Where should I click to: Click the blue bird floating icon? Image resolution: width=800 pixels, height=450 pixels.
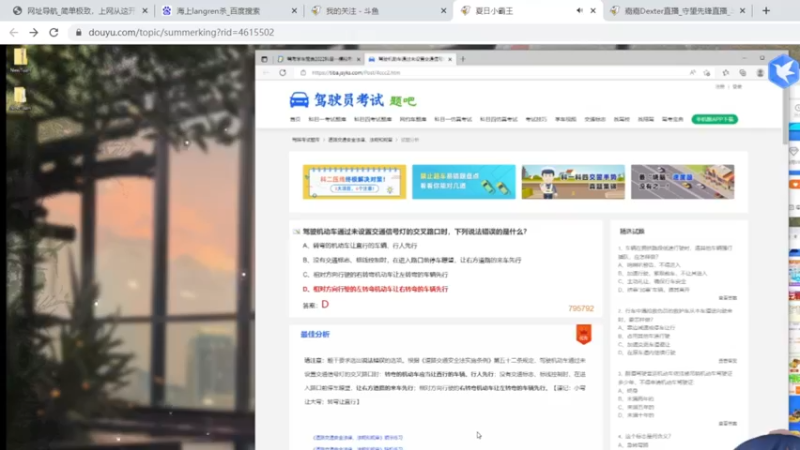click(783, 71)
